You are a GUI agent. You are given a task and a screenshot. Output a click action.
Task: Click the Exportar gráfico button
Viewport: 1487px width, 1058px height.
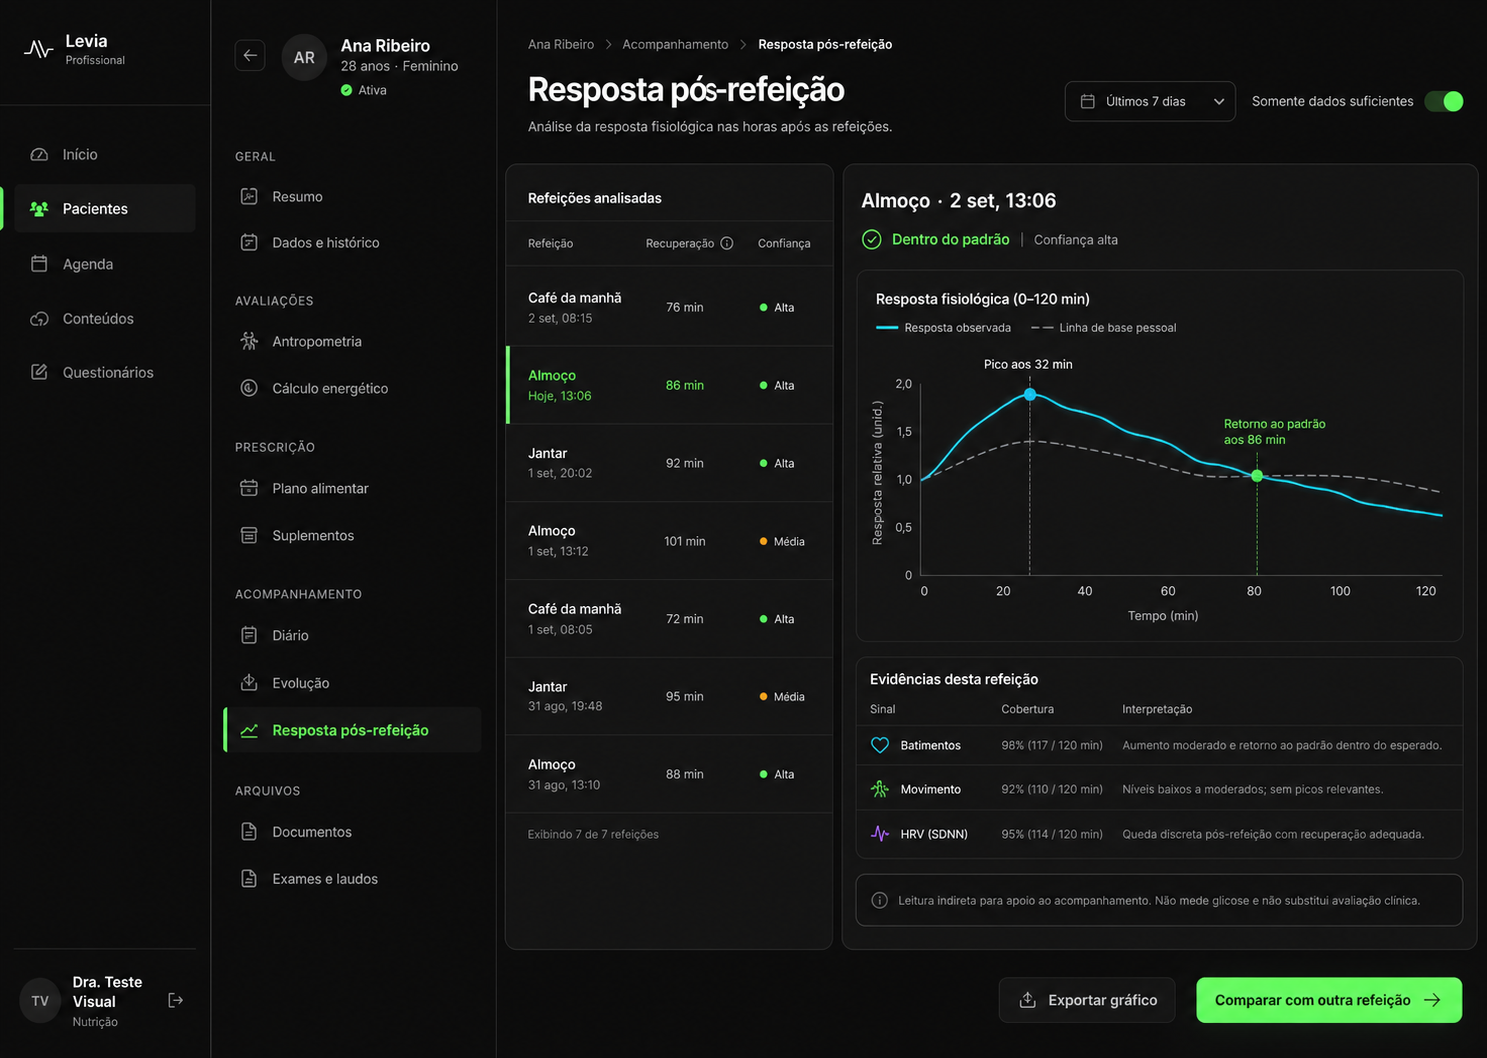click(x=1087, y=1000)
